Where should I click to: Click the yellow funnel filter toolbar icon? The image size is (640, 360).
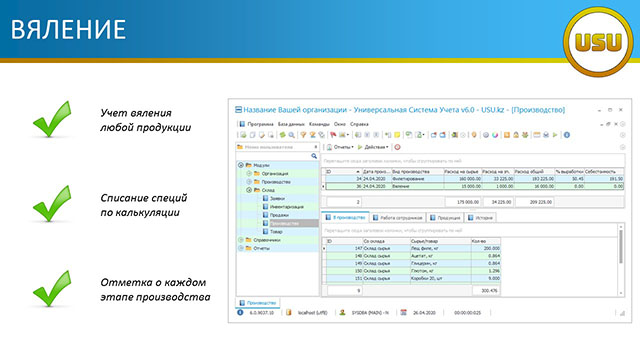coord(303,135)
